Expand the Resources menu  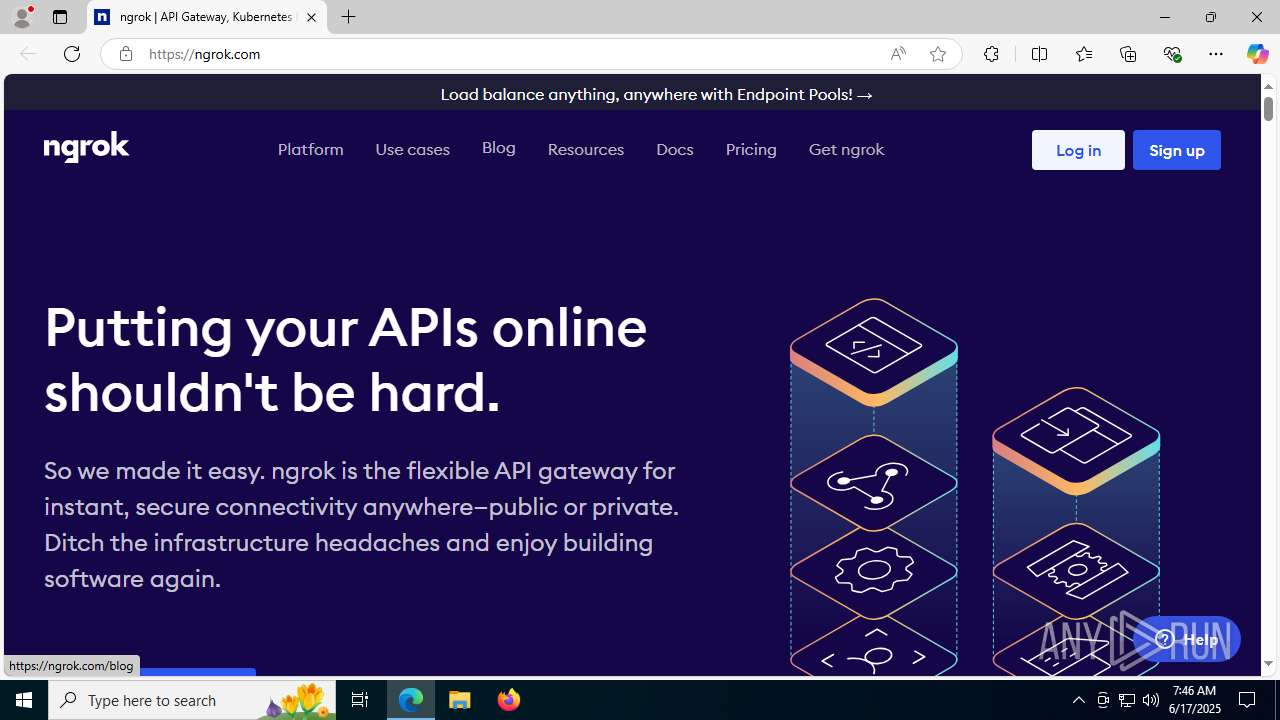pyautogui.click(x=586, y=149)
